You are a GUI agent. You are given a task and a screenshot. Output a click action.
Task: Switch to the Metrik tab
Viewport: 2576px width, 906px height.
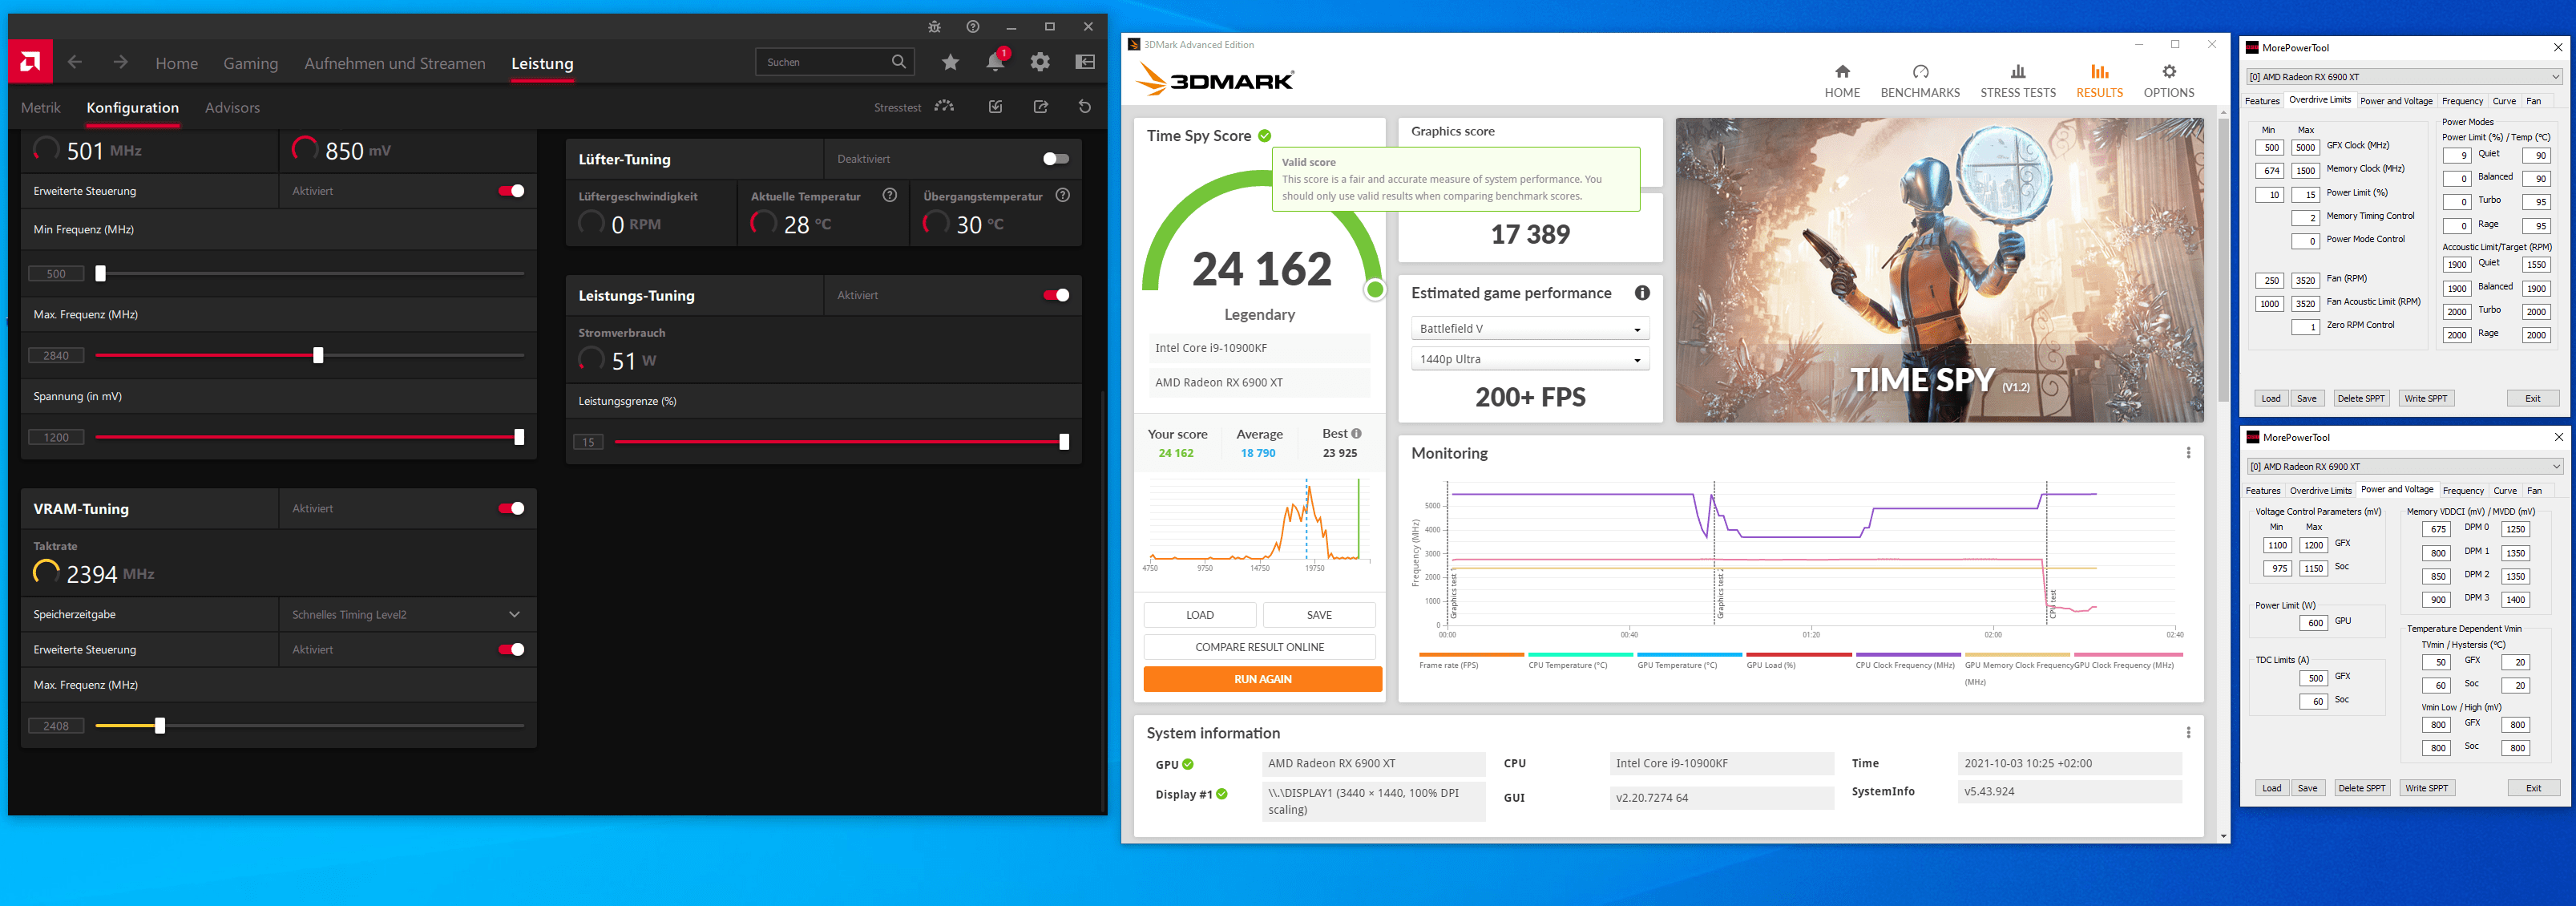pos(41,108)
